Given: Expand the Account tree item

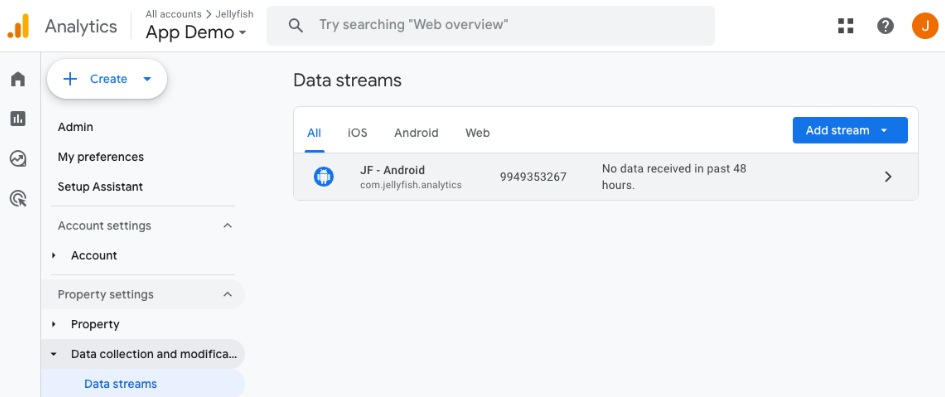Looking at the screenshot, I should [54, 255].
